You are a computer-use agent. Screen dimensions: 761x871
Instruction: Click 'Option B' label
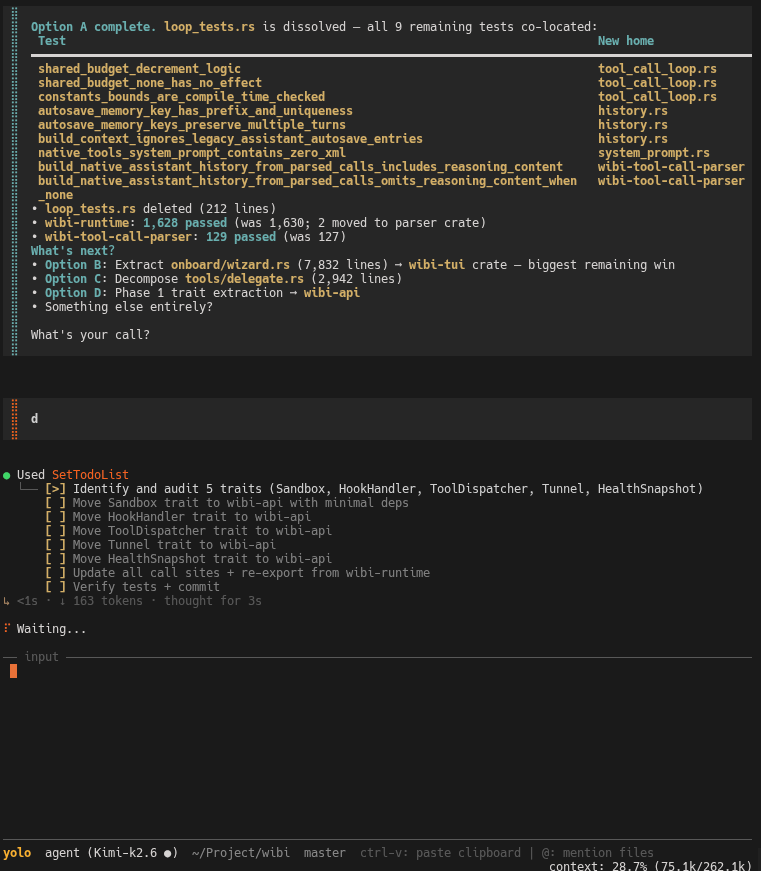[73, 265]
